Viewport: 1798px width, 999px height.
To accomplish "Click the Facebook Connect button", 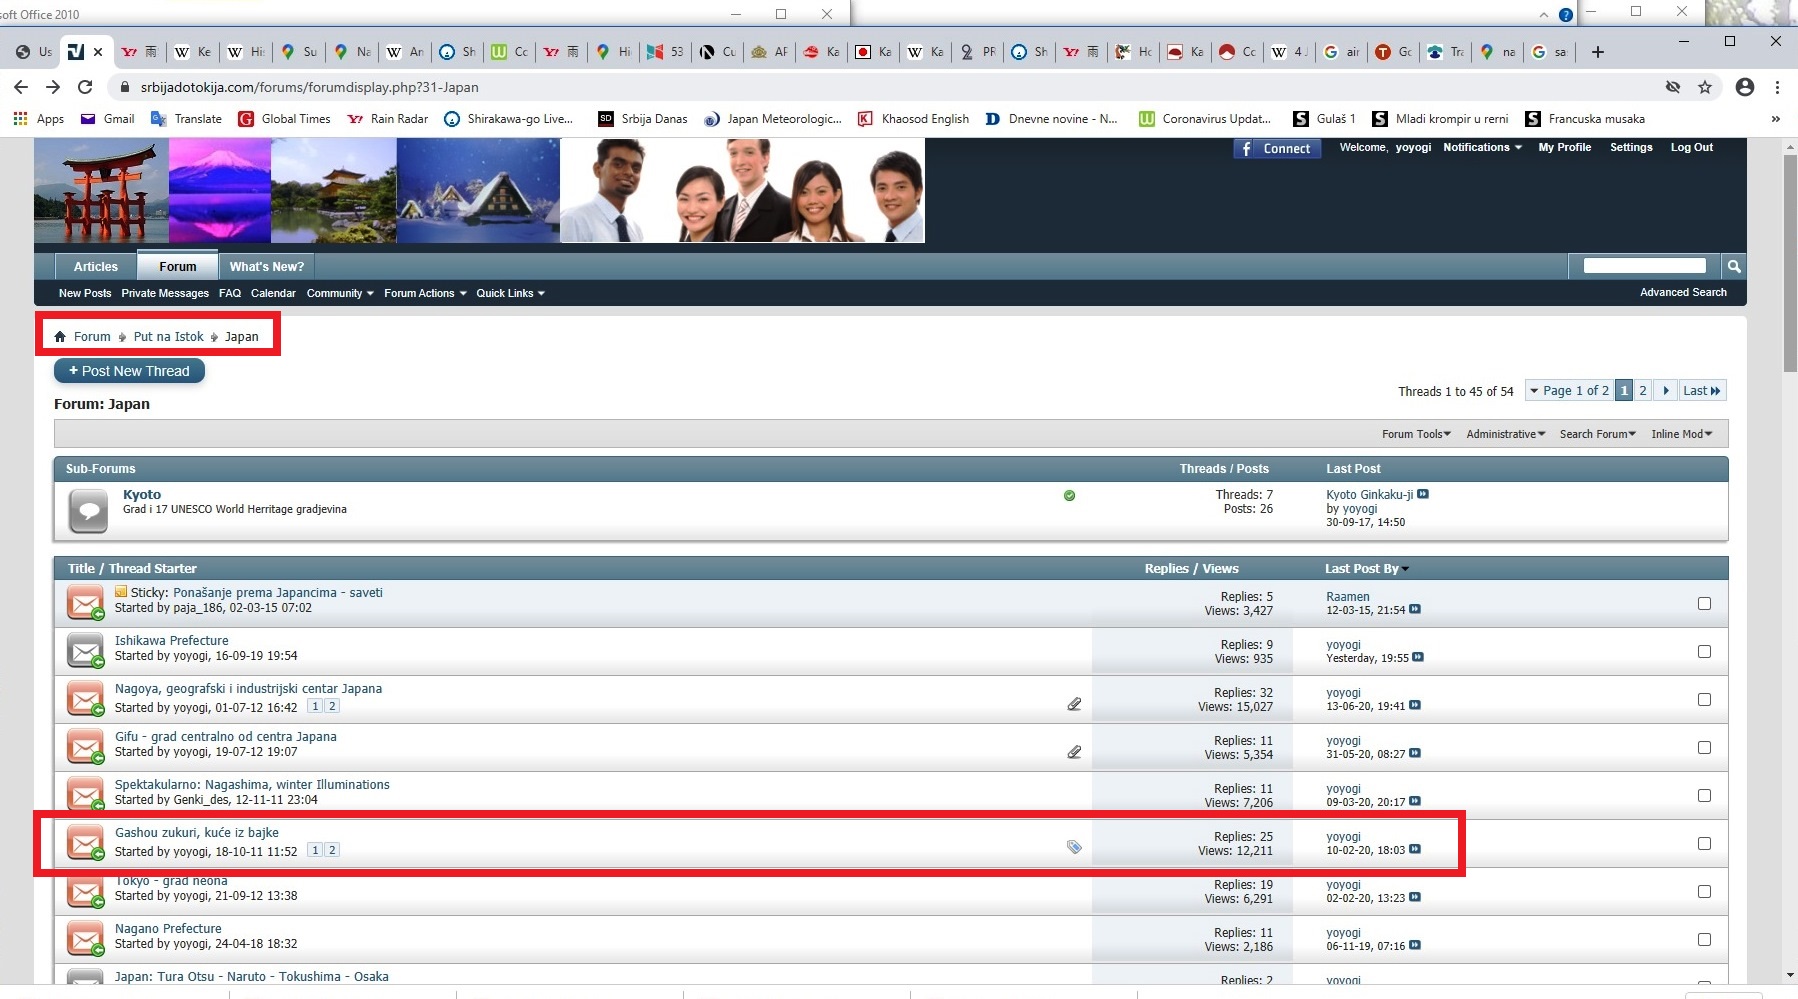I will click(1277, 148).
